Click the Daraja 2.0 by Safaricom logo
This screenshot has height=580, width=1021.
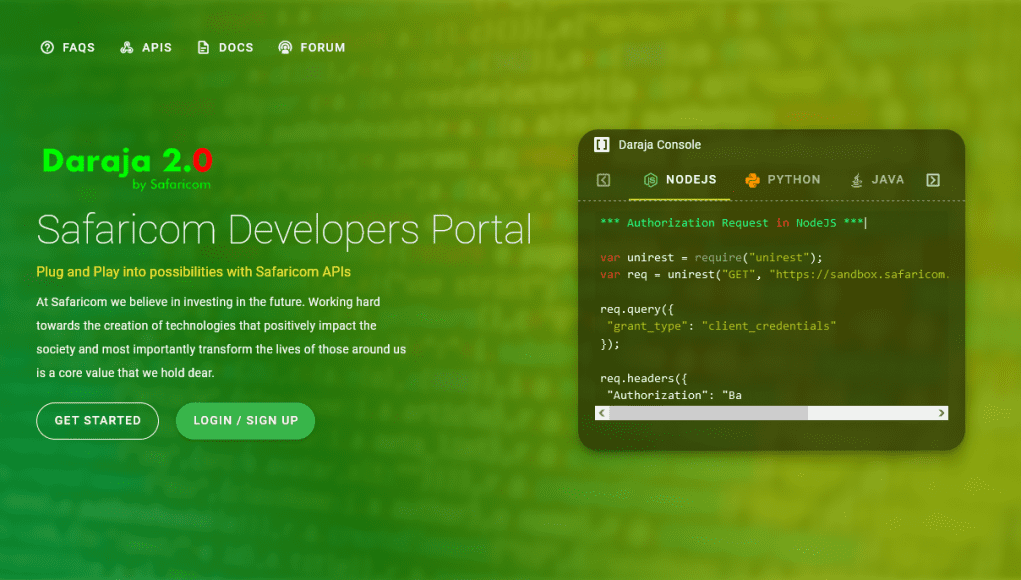(128, 168)
